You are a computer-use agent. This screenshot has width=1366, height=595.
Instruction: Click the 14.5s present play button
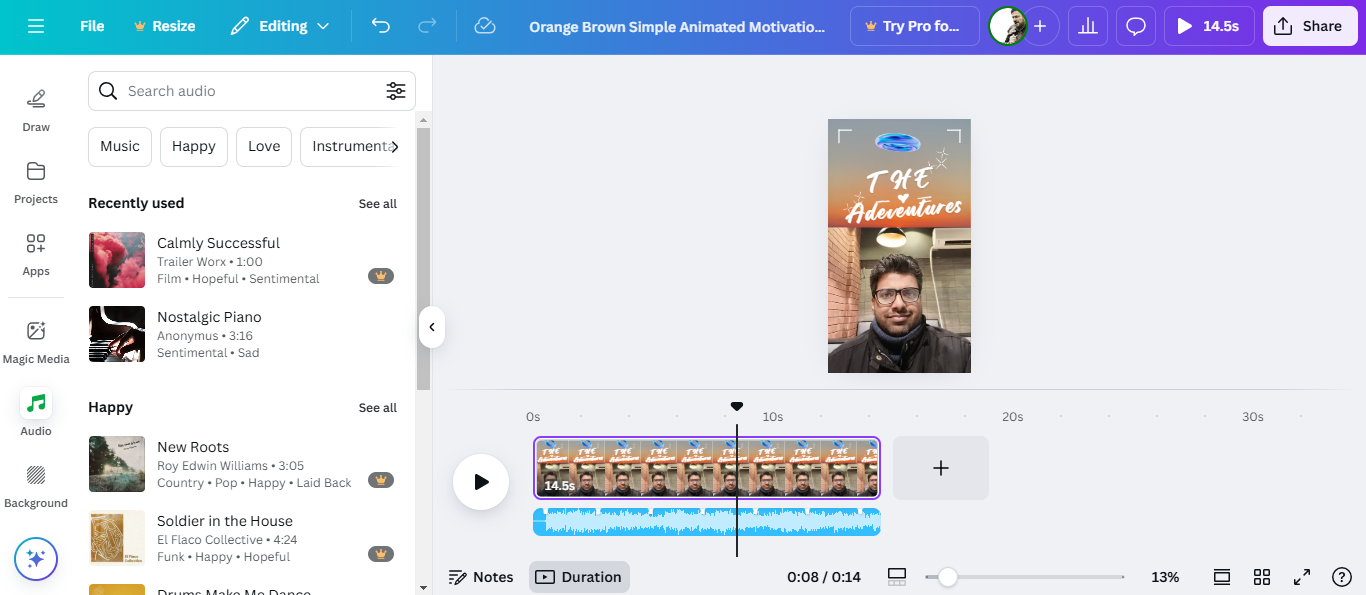point(1209,26)
